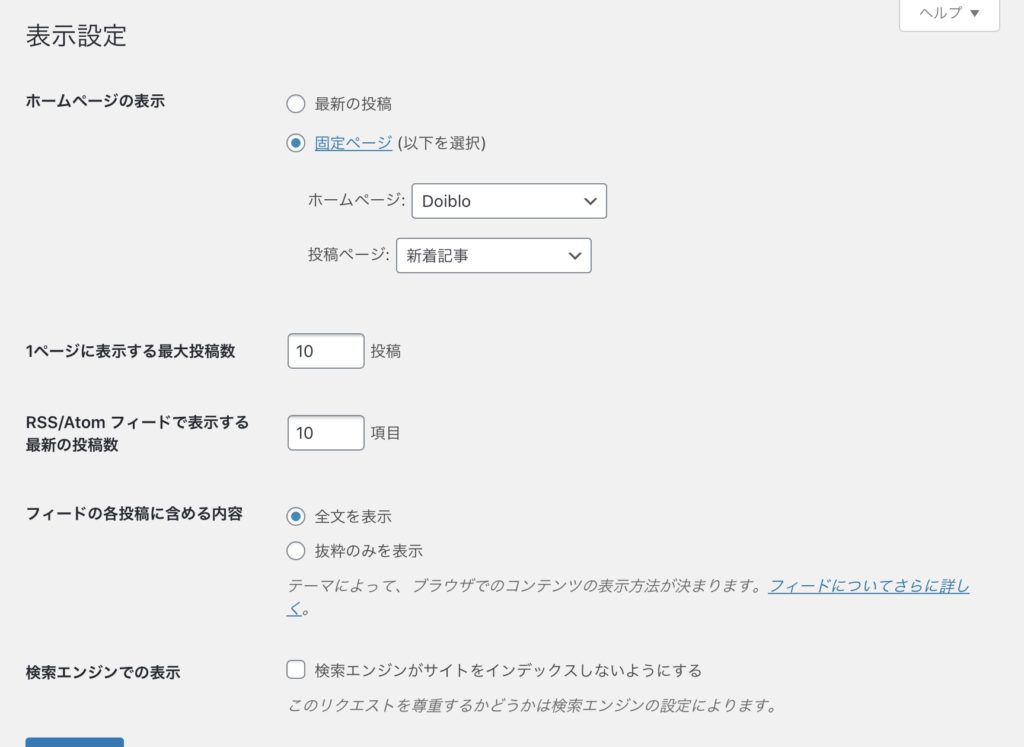This screenshot has width=1024, height=747.
Task: Click the 1ページに表示する最大投稿数 number field
Action: 326,351
